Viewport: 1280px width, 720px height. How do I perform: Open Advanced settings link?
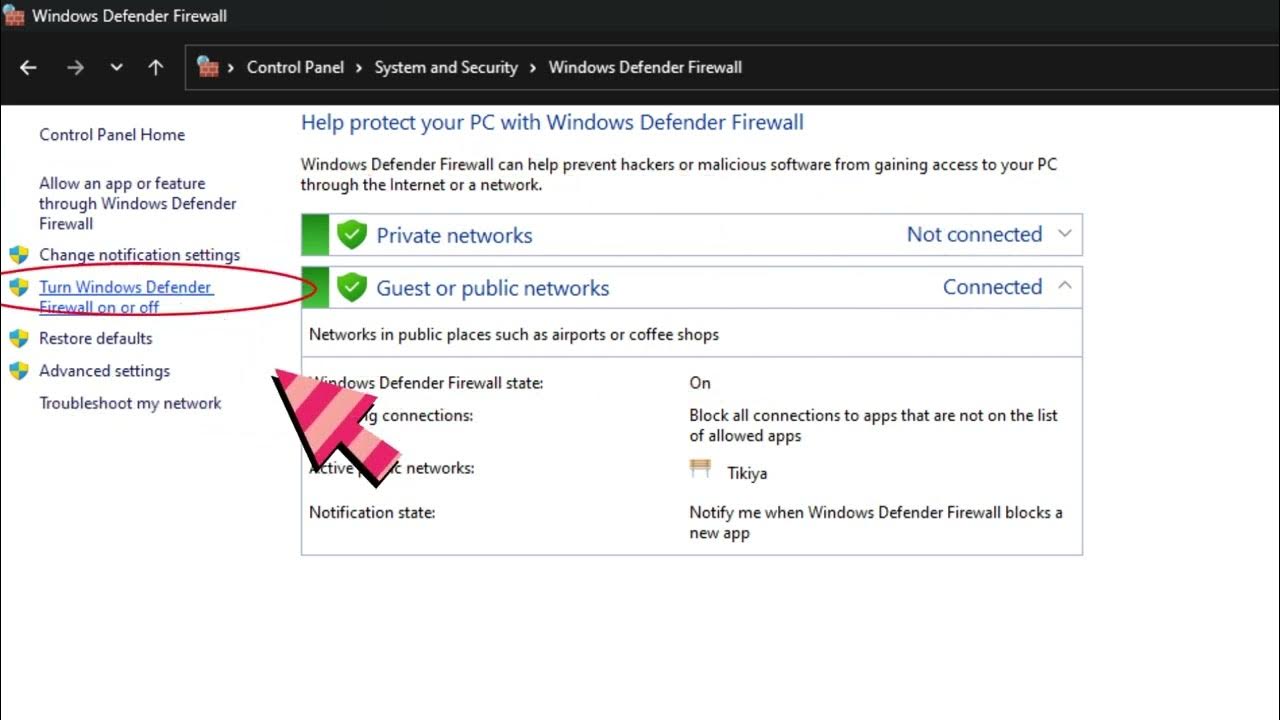pos(105,371)
